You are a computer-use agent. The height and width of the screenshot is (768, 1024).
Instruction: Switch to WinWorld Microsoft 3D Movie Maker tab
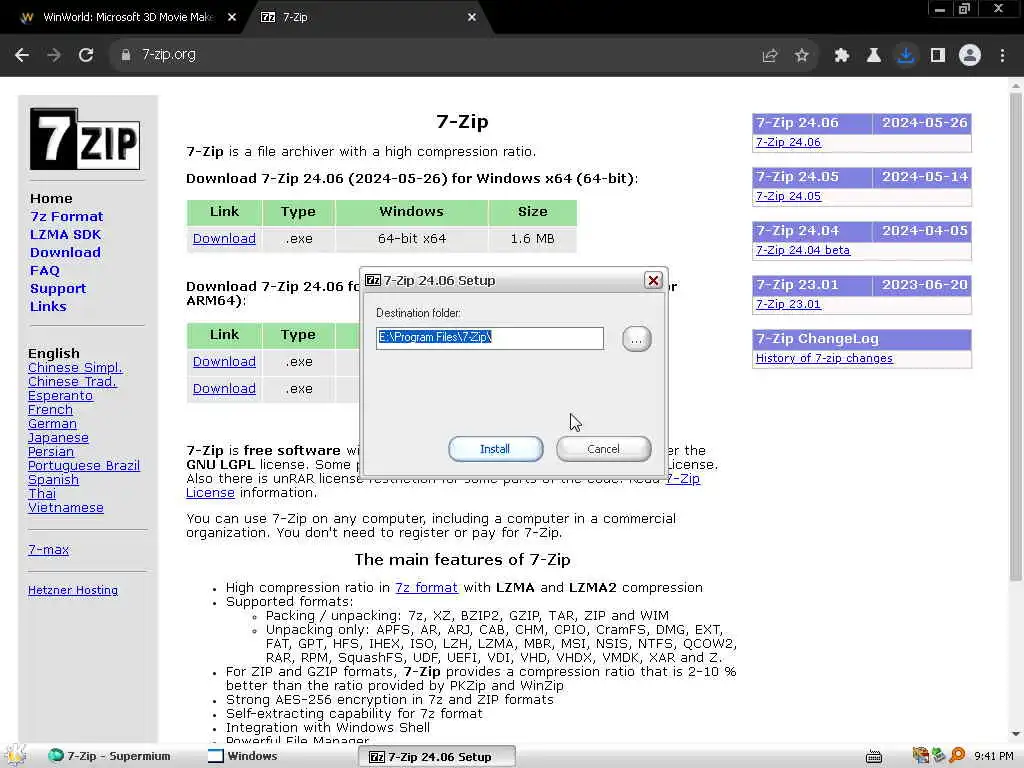[127, 18]
